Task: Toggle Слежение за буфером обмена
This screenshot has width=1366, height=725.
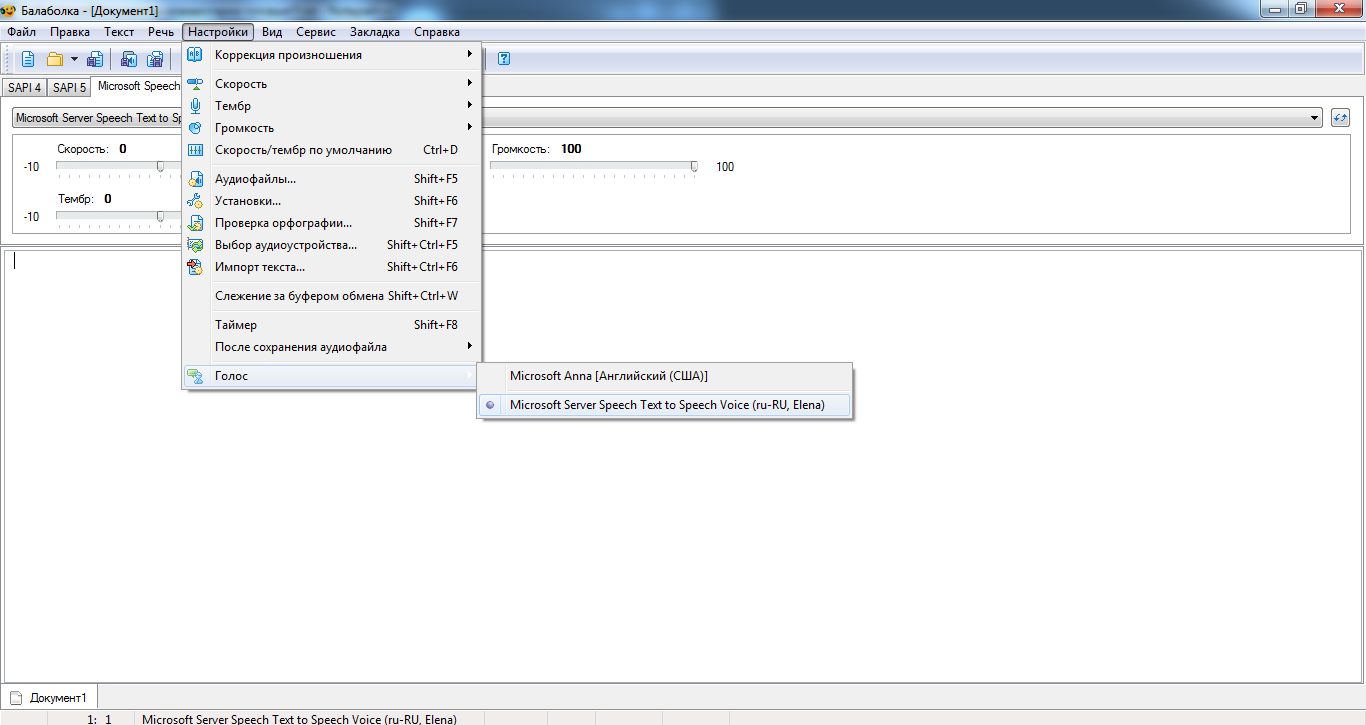Action: click(x=331, y=296)
